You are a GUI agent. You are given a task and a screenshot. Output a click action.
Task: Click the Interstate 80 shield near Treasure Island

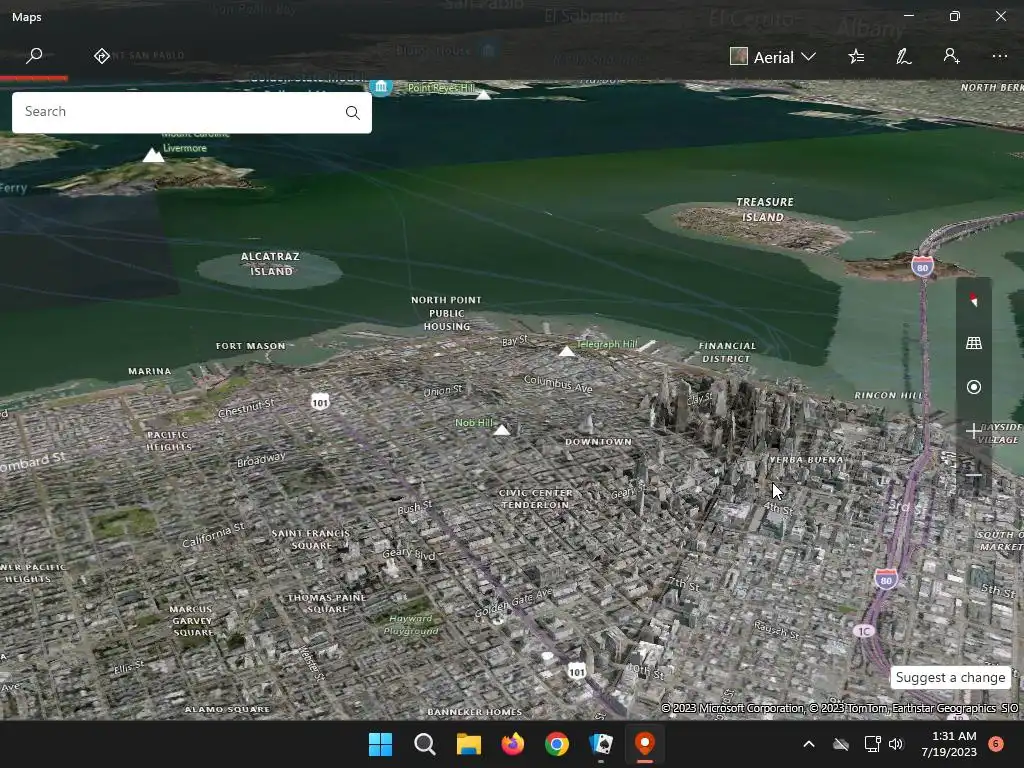pos(922,267)
